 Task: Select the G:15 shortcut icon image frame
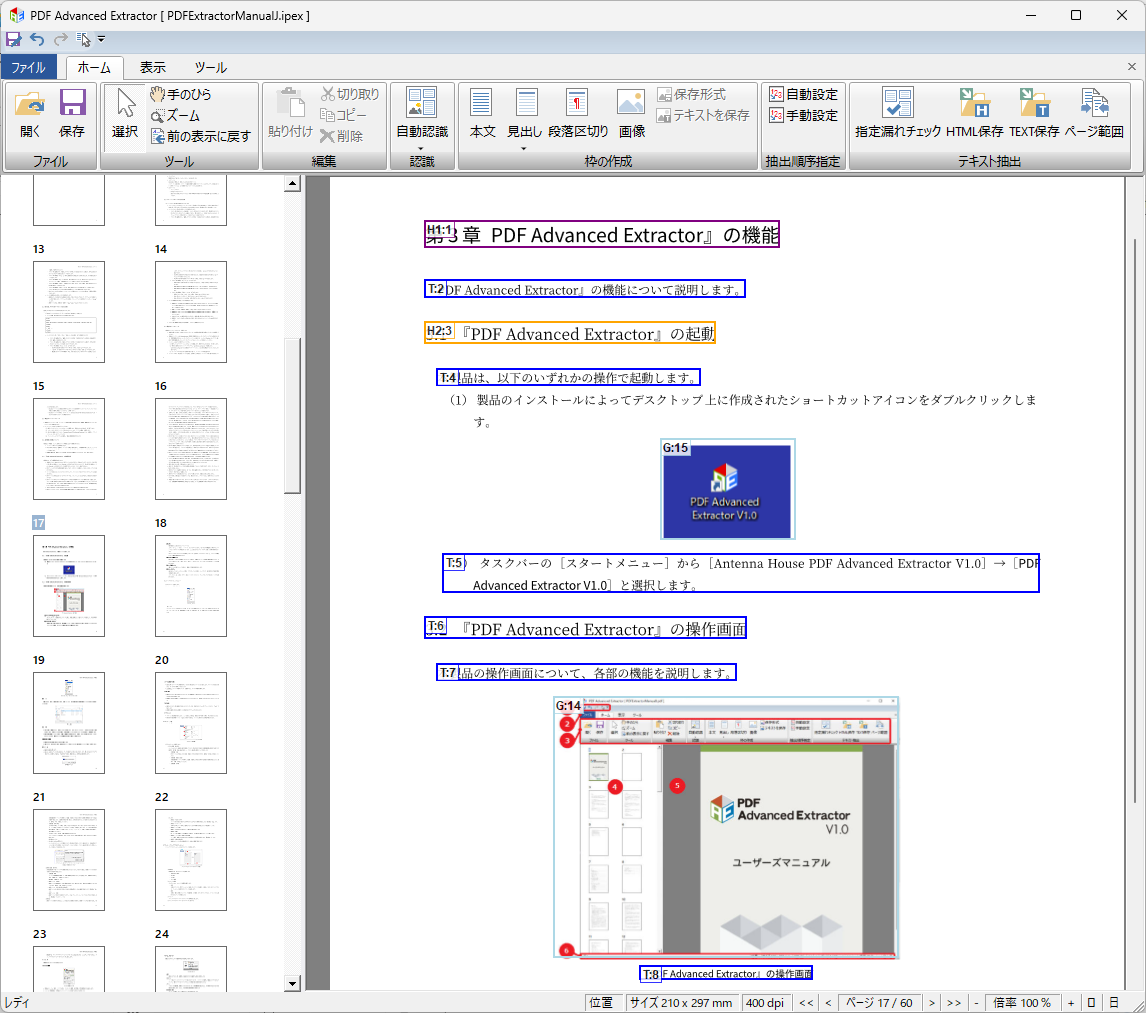click(727, 489)
